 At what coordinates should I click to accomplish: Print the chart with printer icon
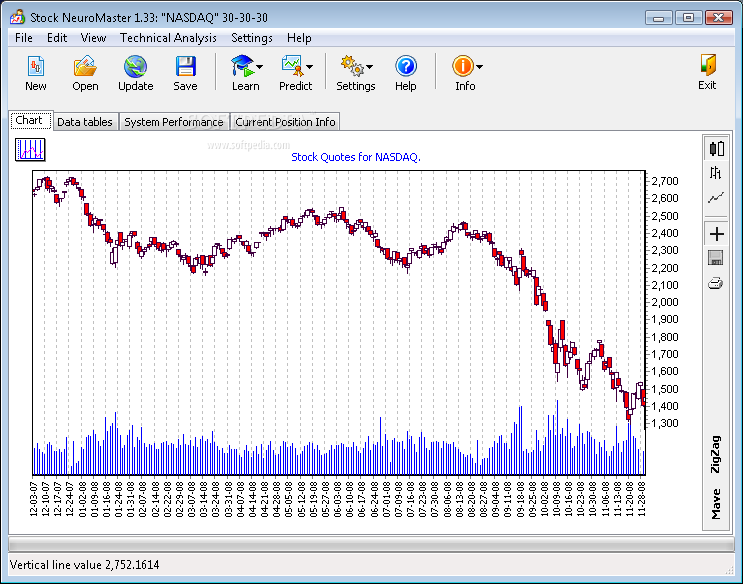716,283
